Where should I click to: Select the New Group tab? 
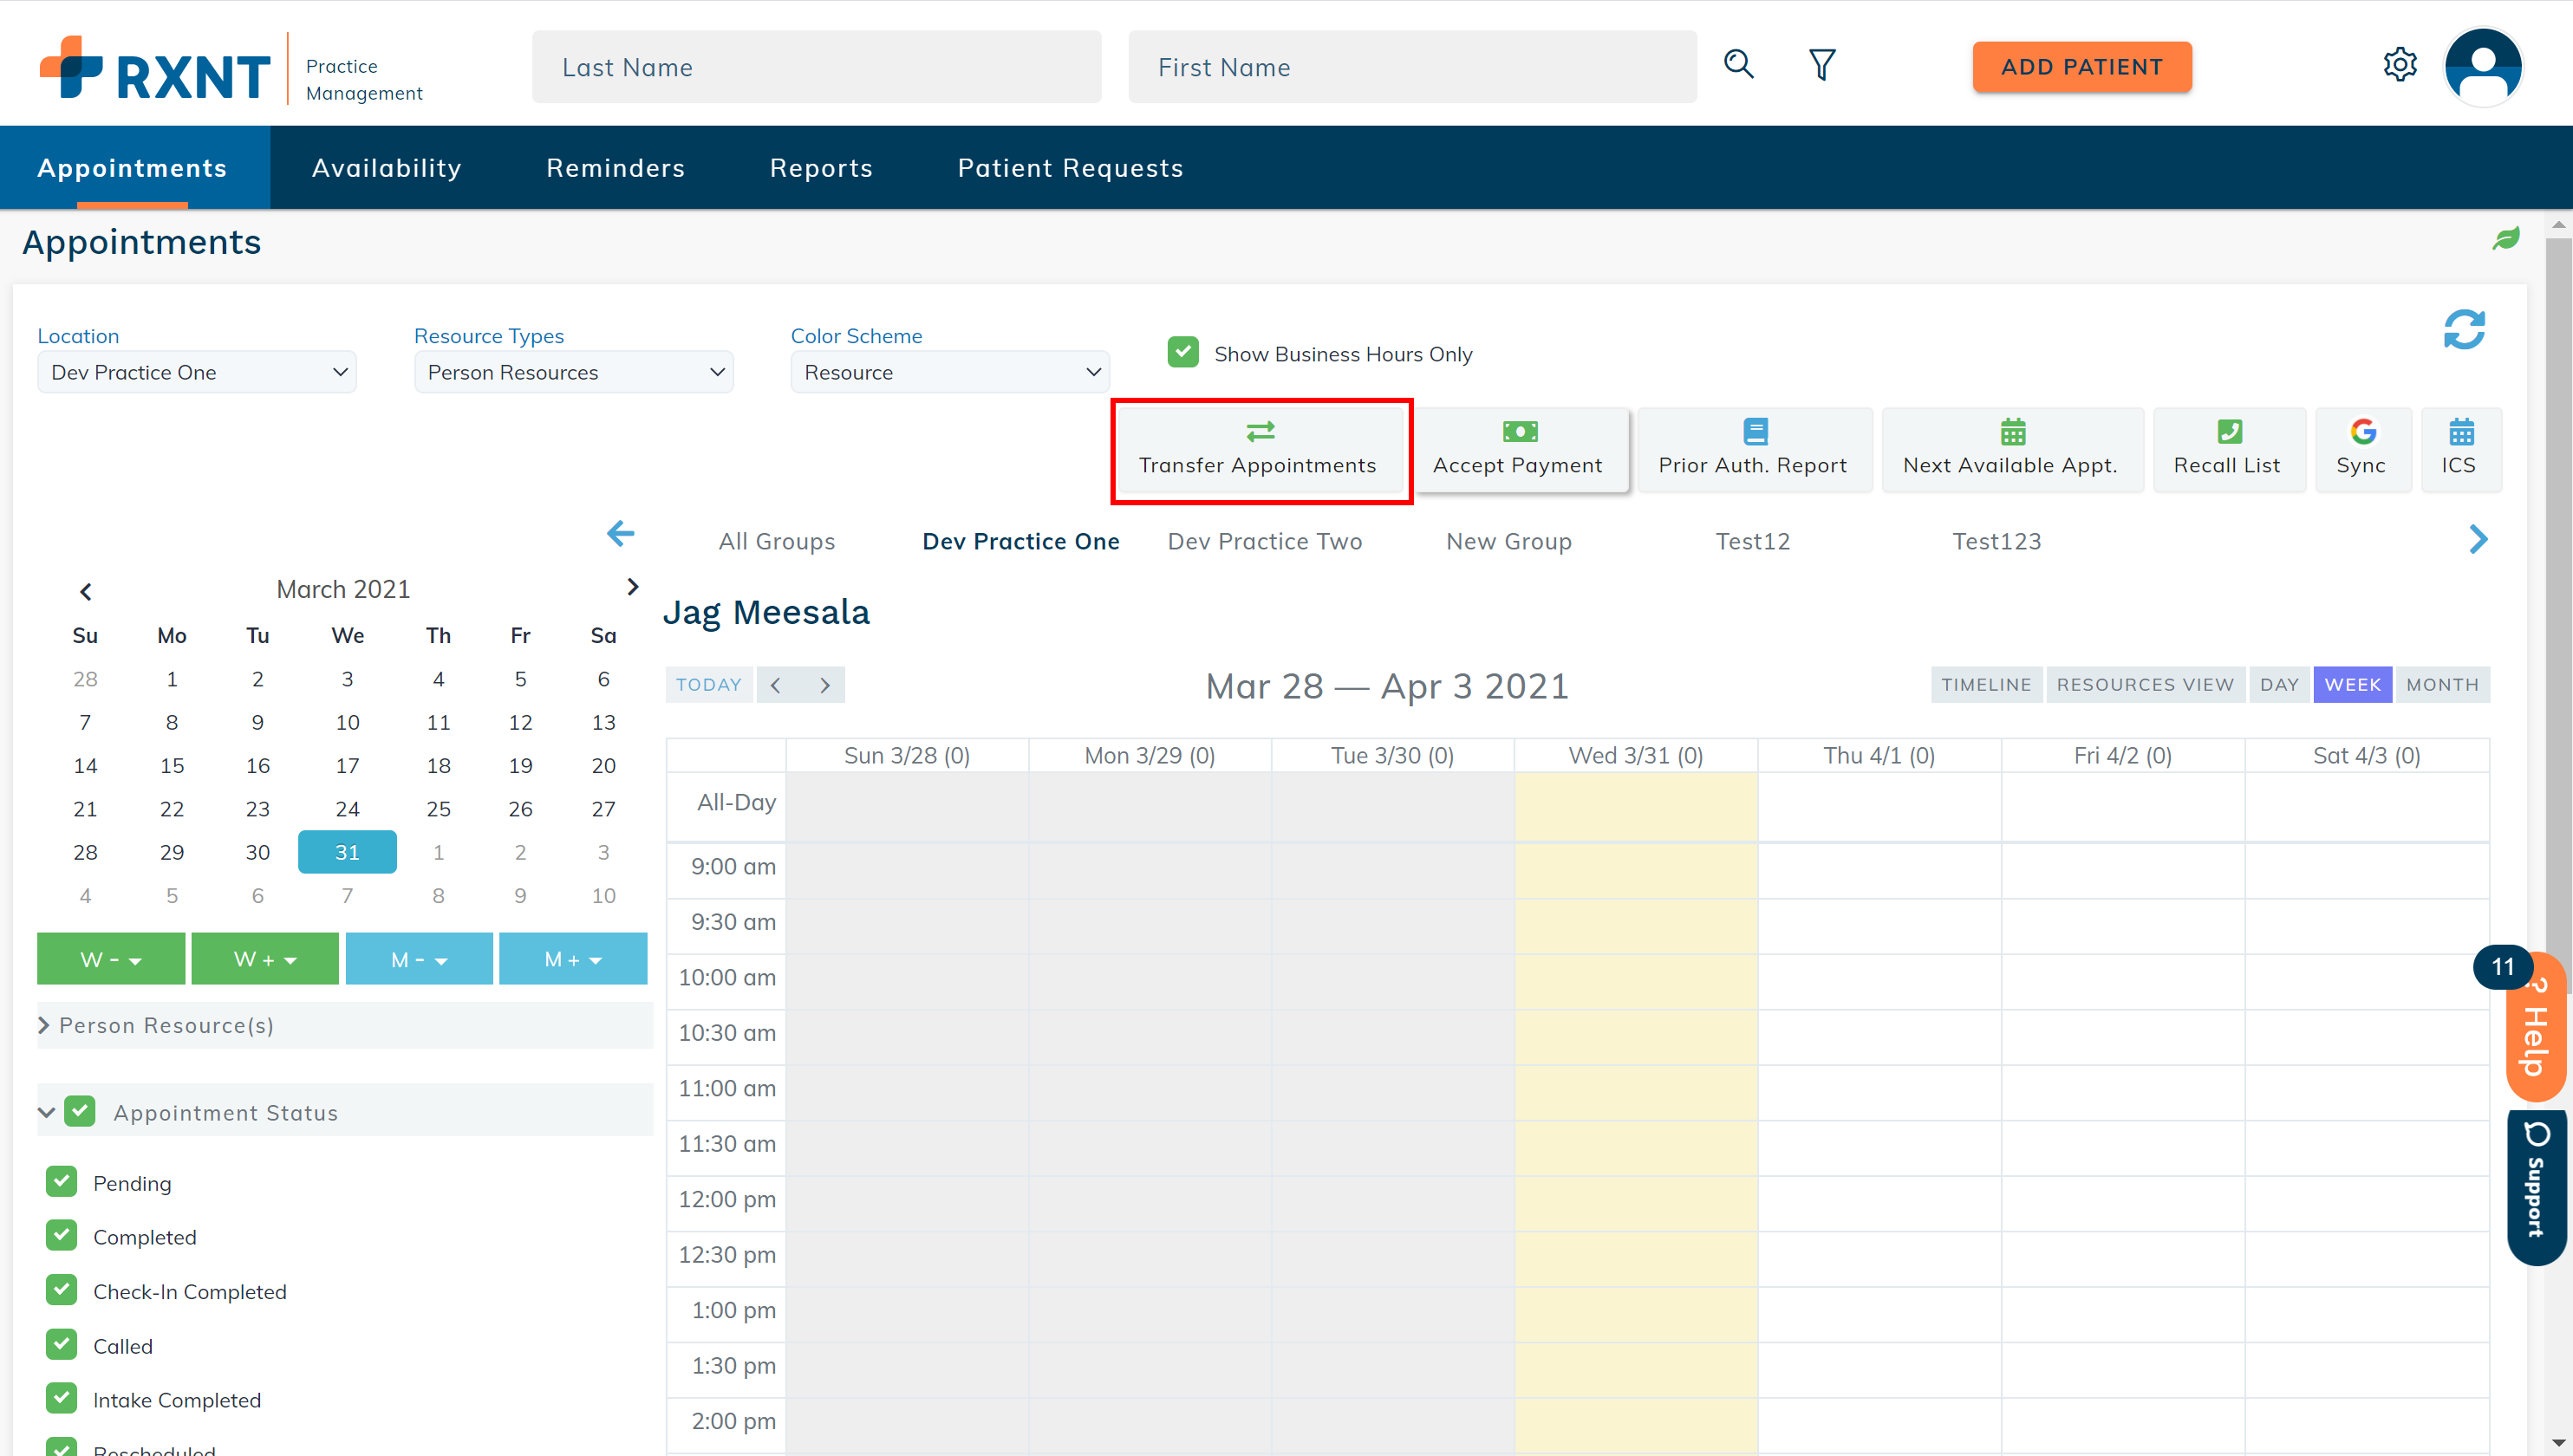point(1509,541)
